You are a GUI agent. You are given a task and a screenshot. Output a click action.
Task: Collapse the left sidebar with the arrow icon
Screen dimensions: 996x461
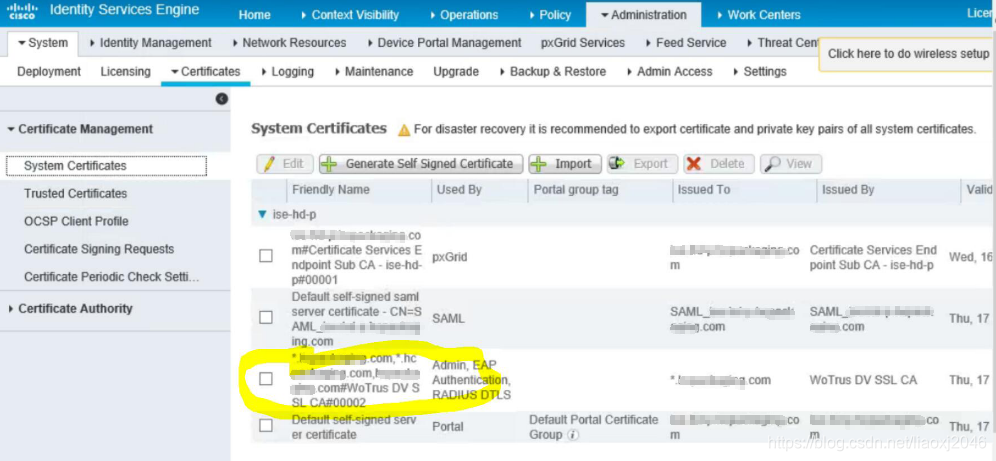click(x=222, y=98)
